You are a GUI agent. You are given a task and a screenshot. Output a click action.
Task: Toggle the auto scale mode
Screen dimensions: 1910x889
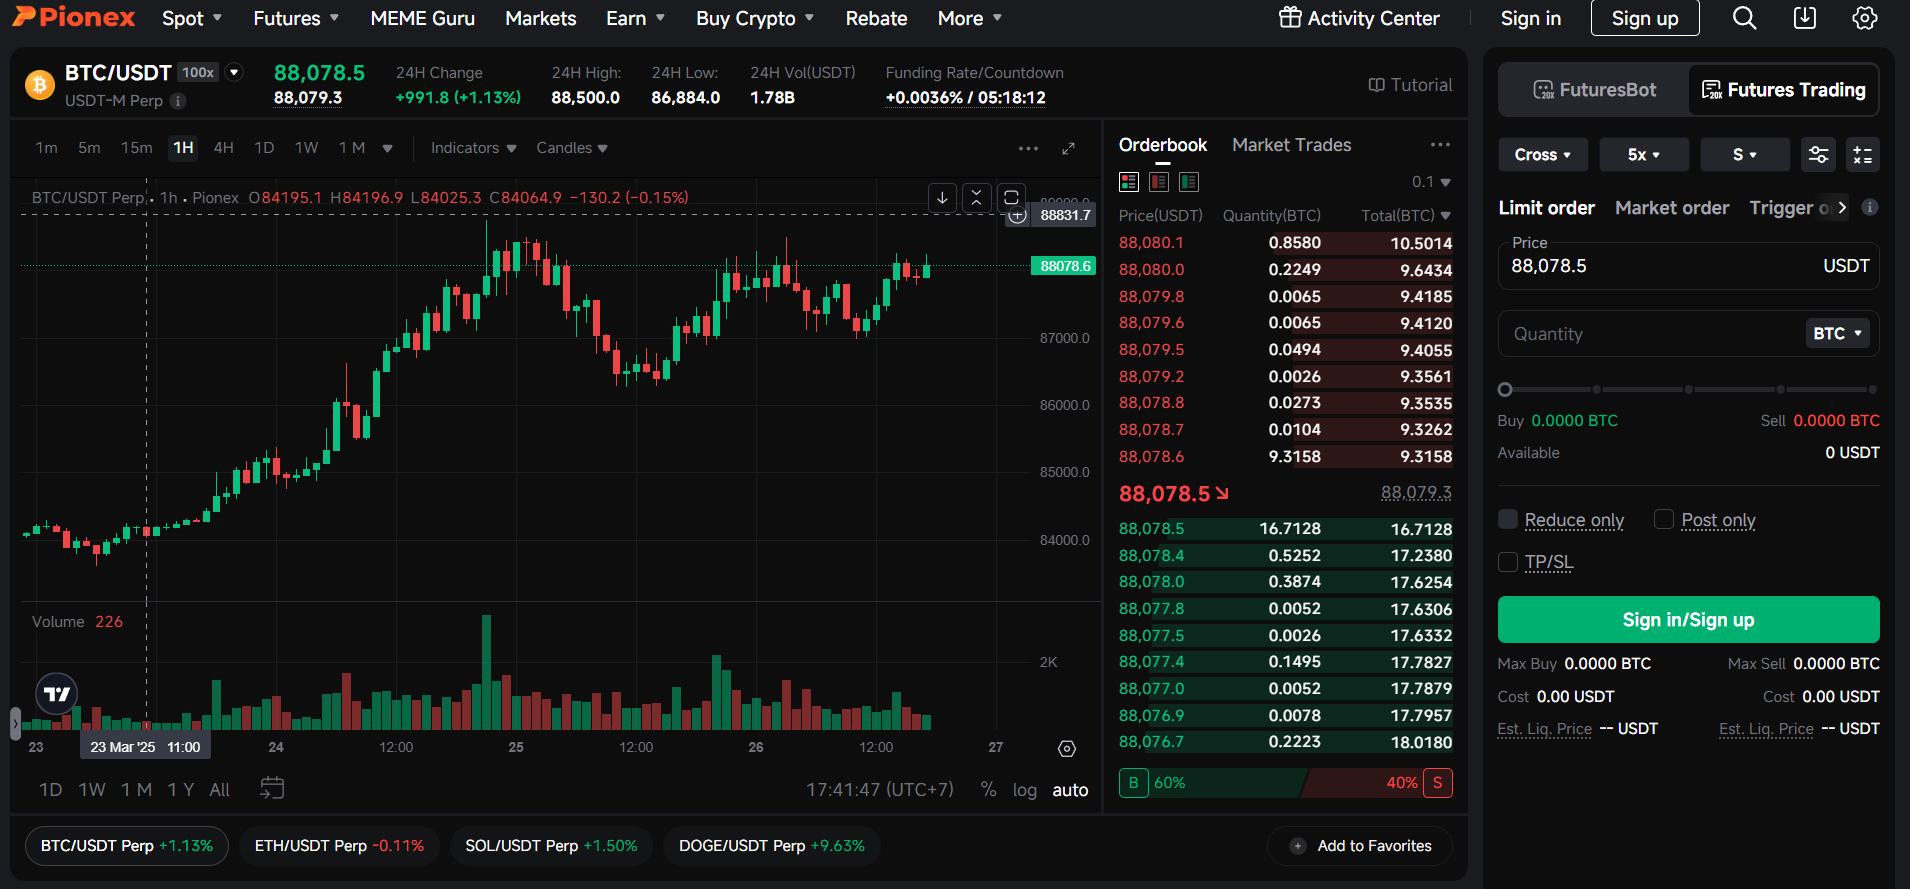click(1070, 790)
